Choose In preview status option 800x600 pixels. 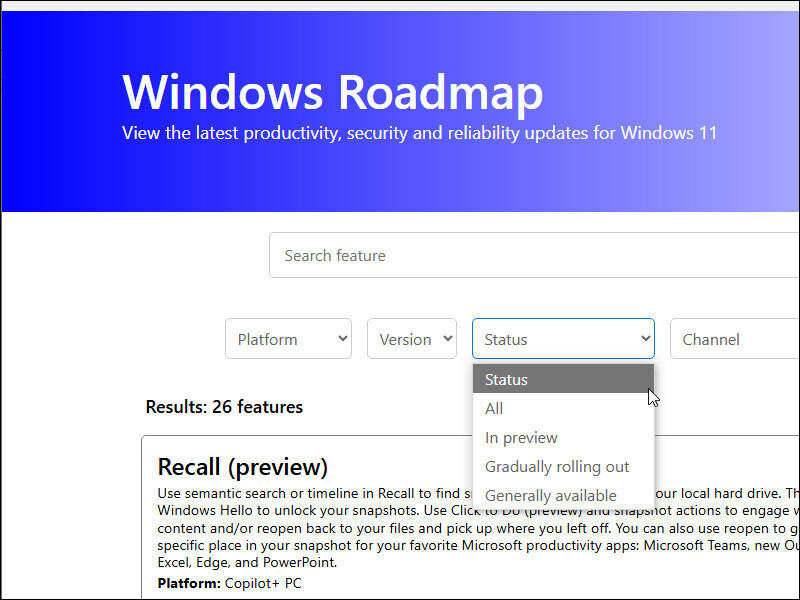point(563,437)
